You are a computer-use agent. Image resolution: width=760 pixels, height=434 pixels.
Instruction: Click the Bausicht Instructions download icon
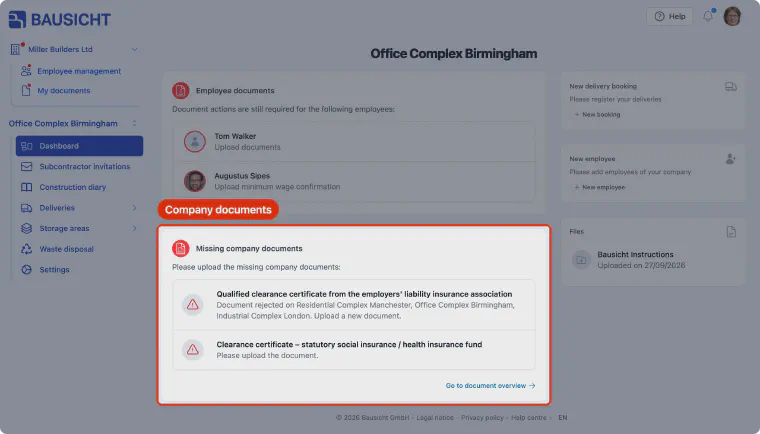581,260
